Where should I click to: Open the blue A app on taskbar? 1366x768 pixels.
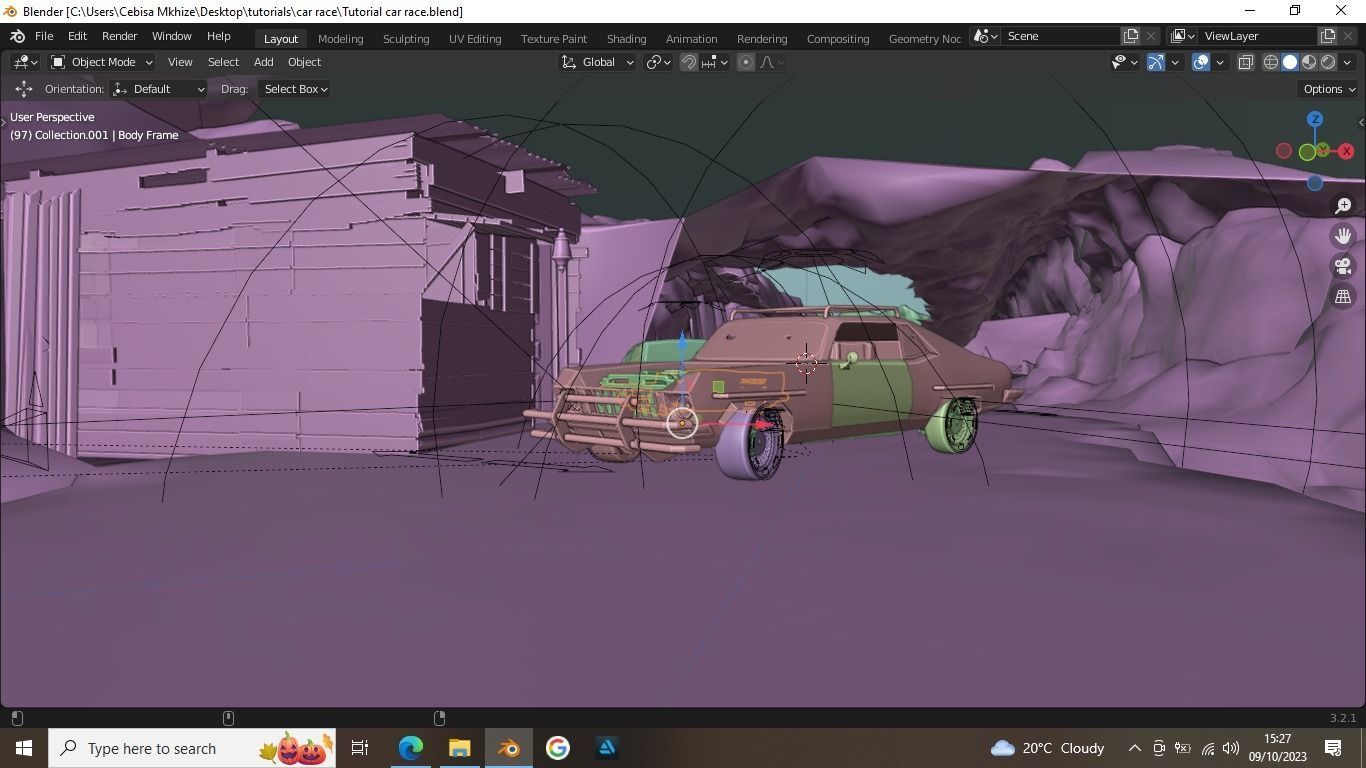point(607,748)
